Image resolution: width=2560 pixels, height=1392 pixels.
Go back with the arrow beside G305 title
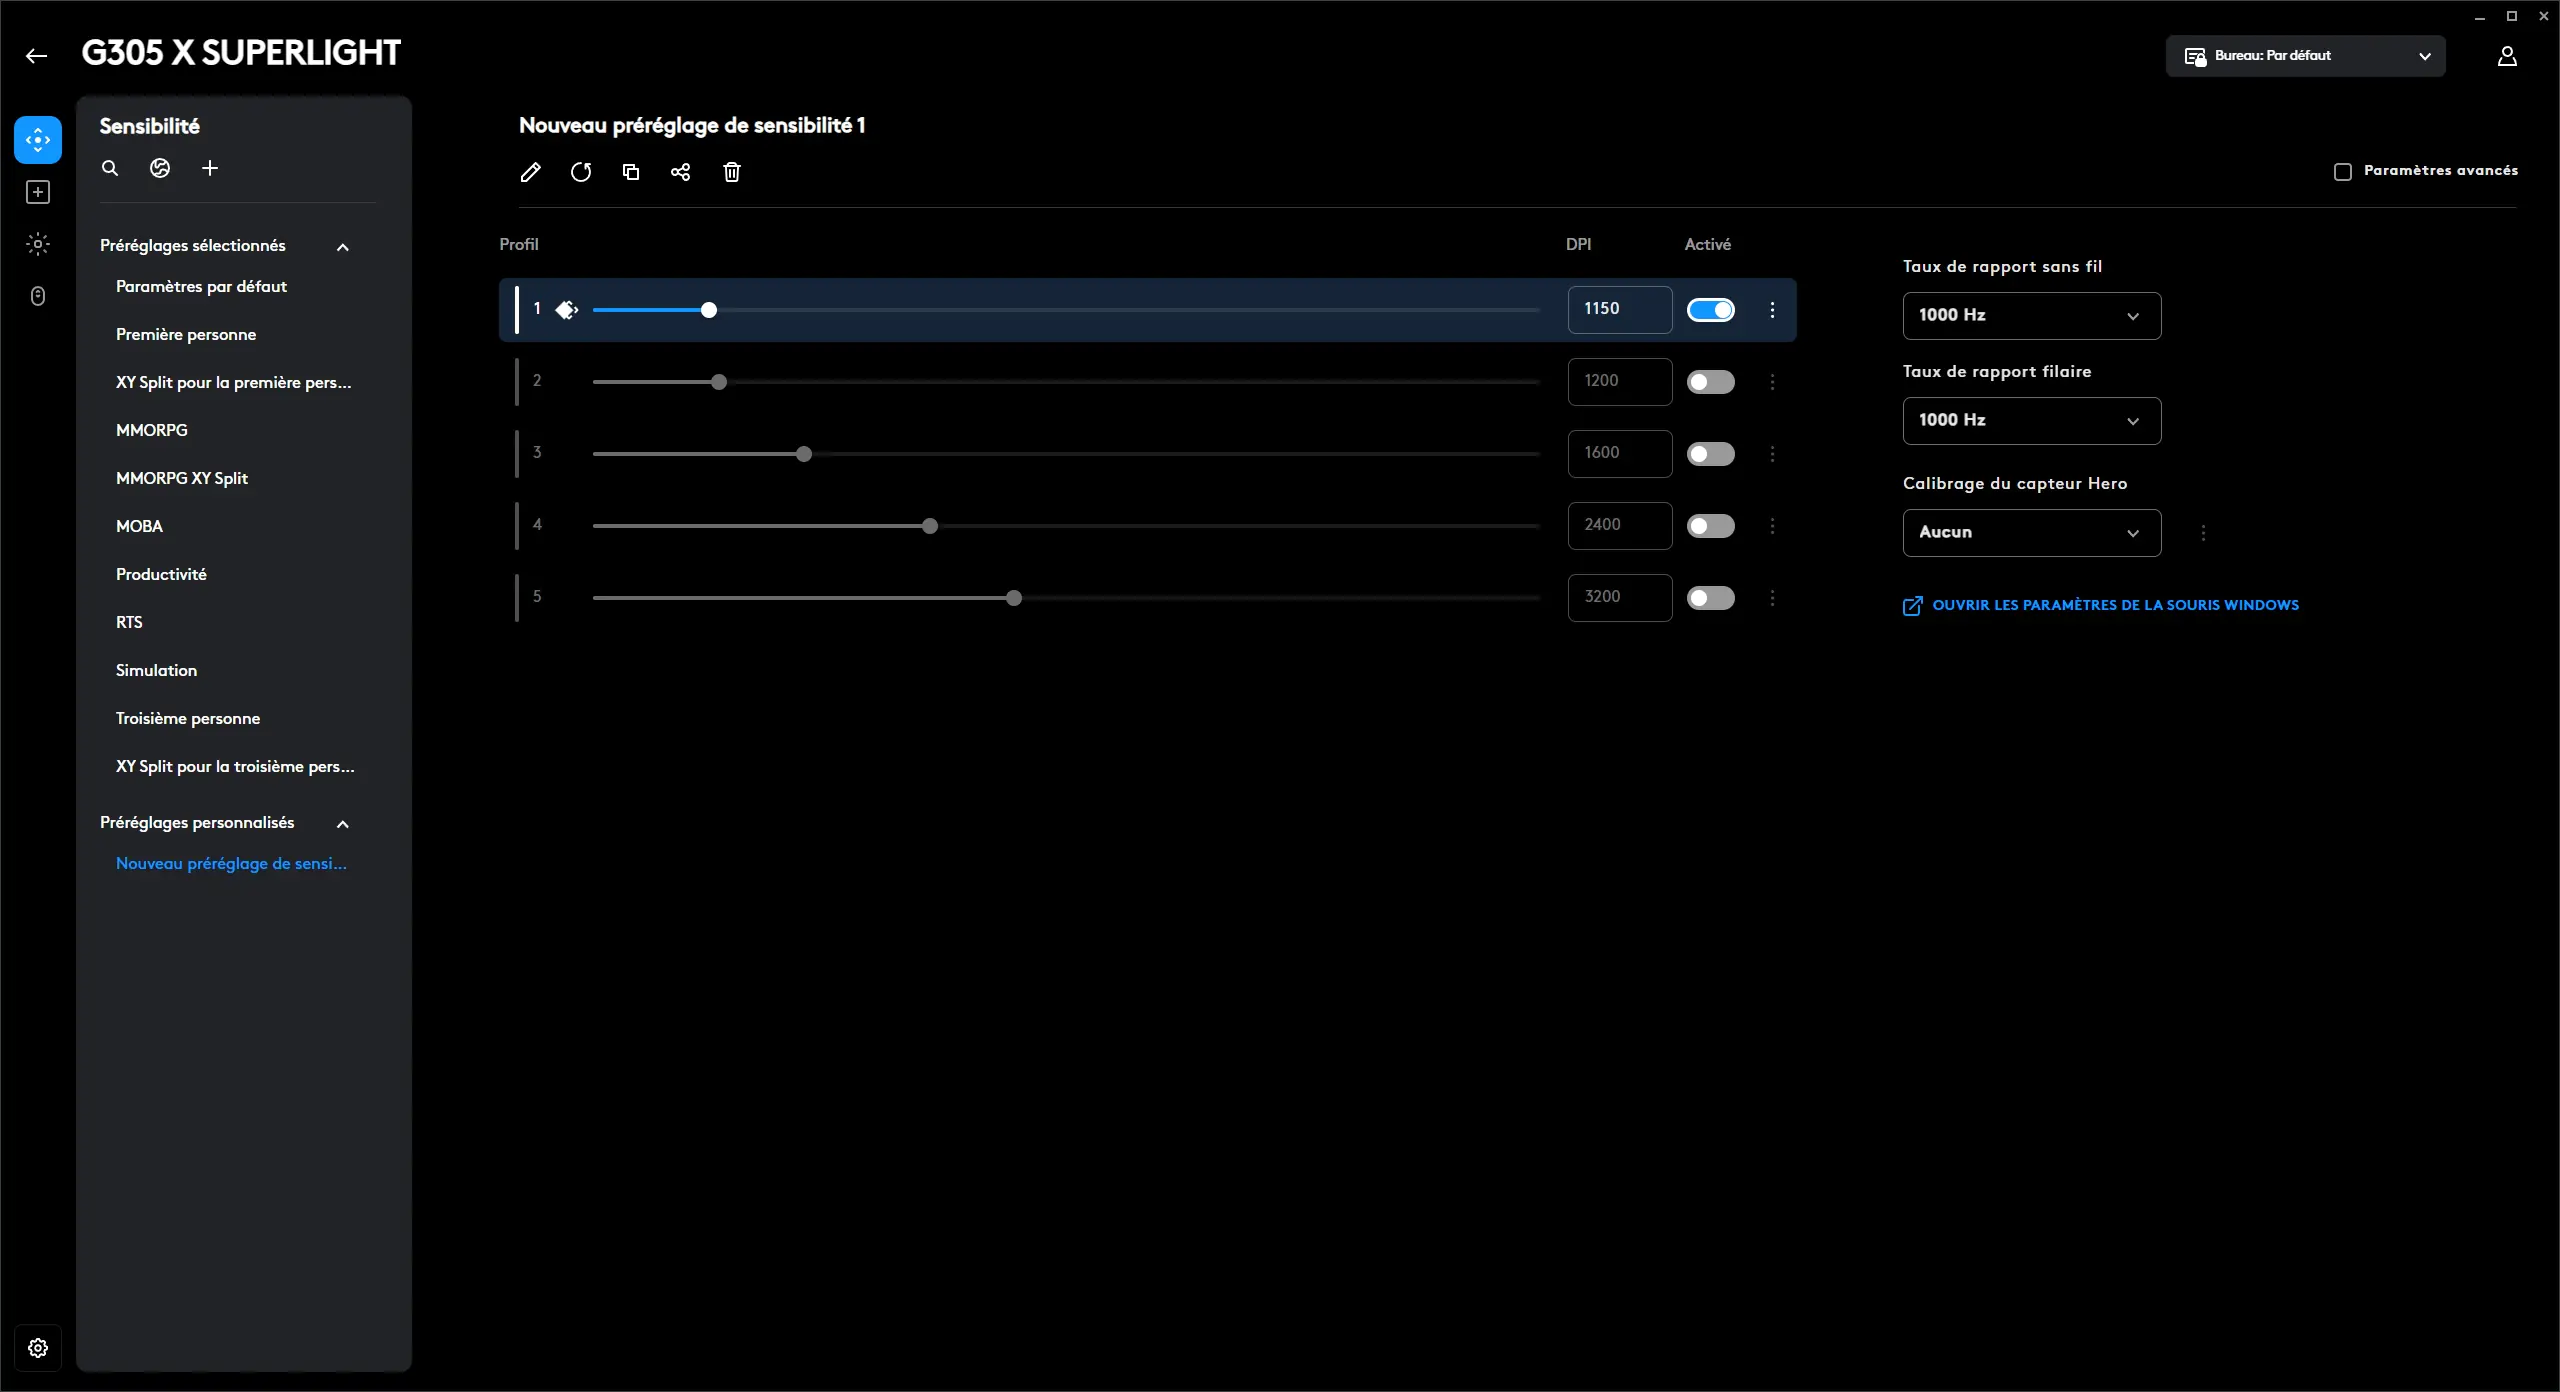tap(37, 56)
